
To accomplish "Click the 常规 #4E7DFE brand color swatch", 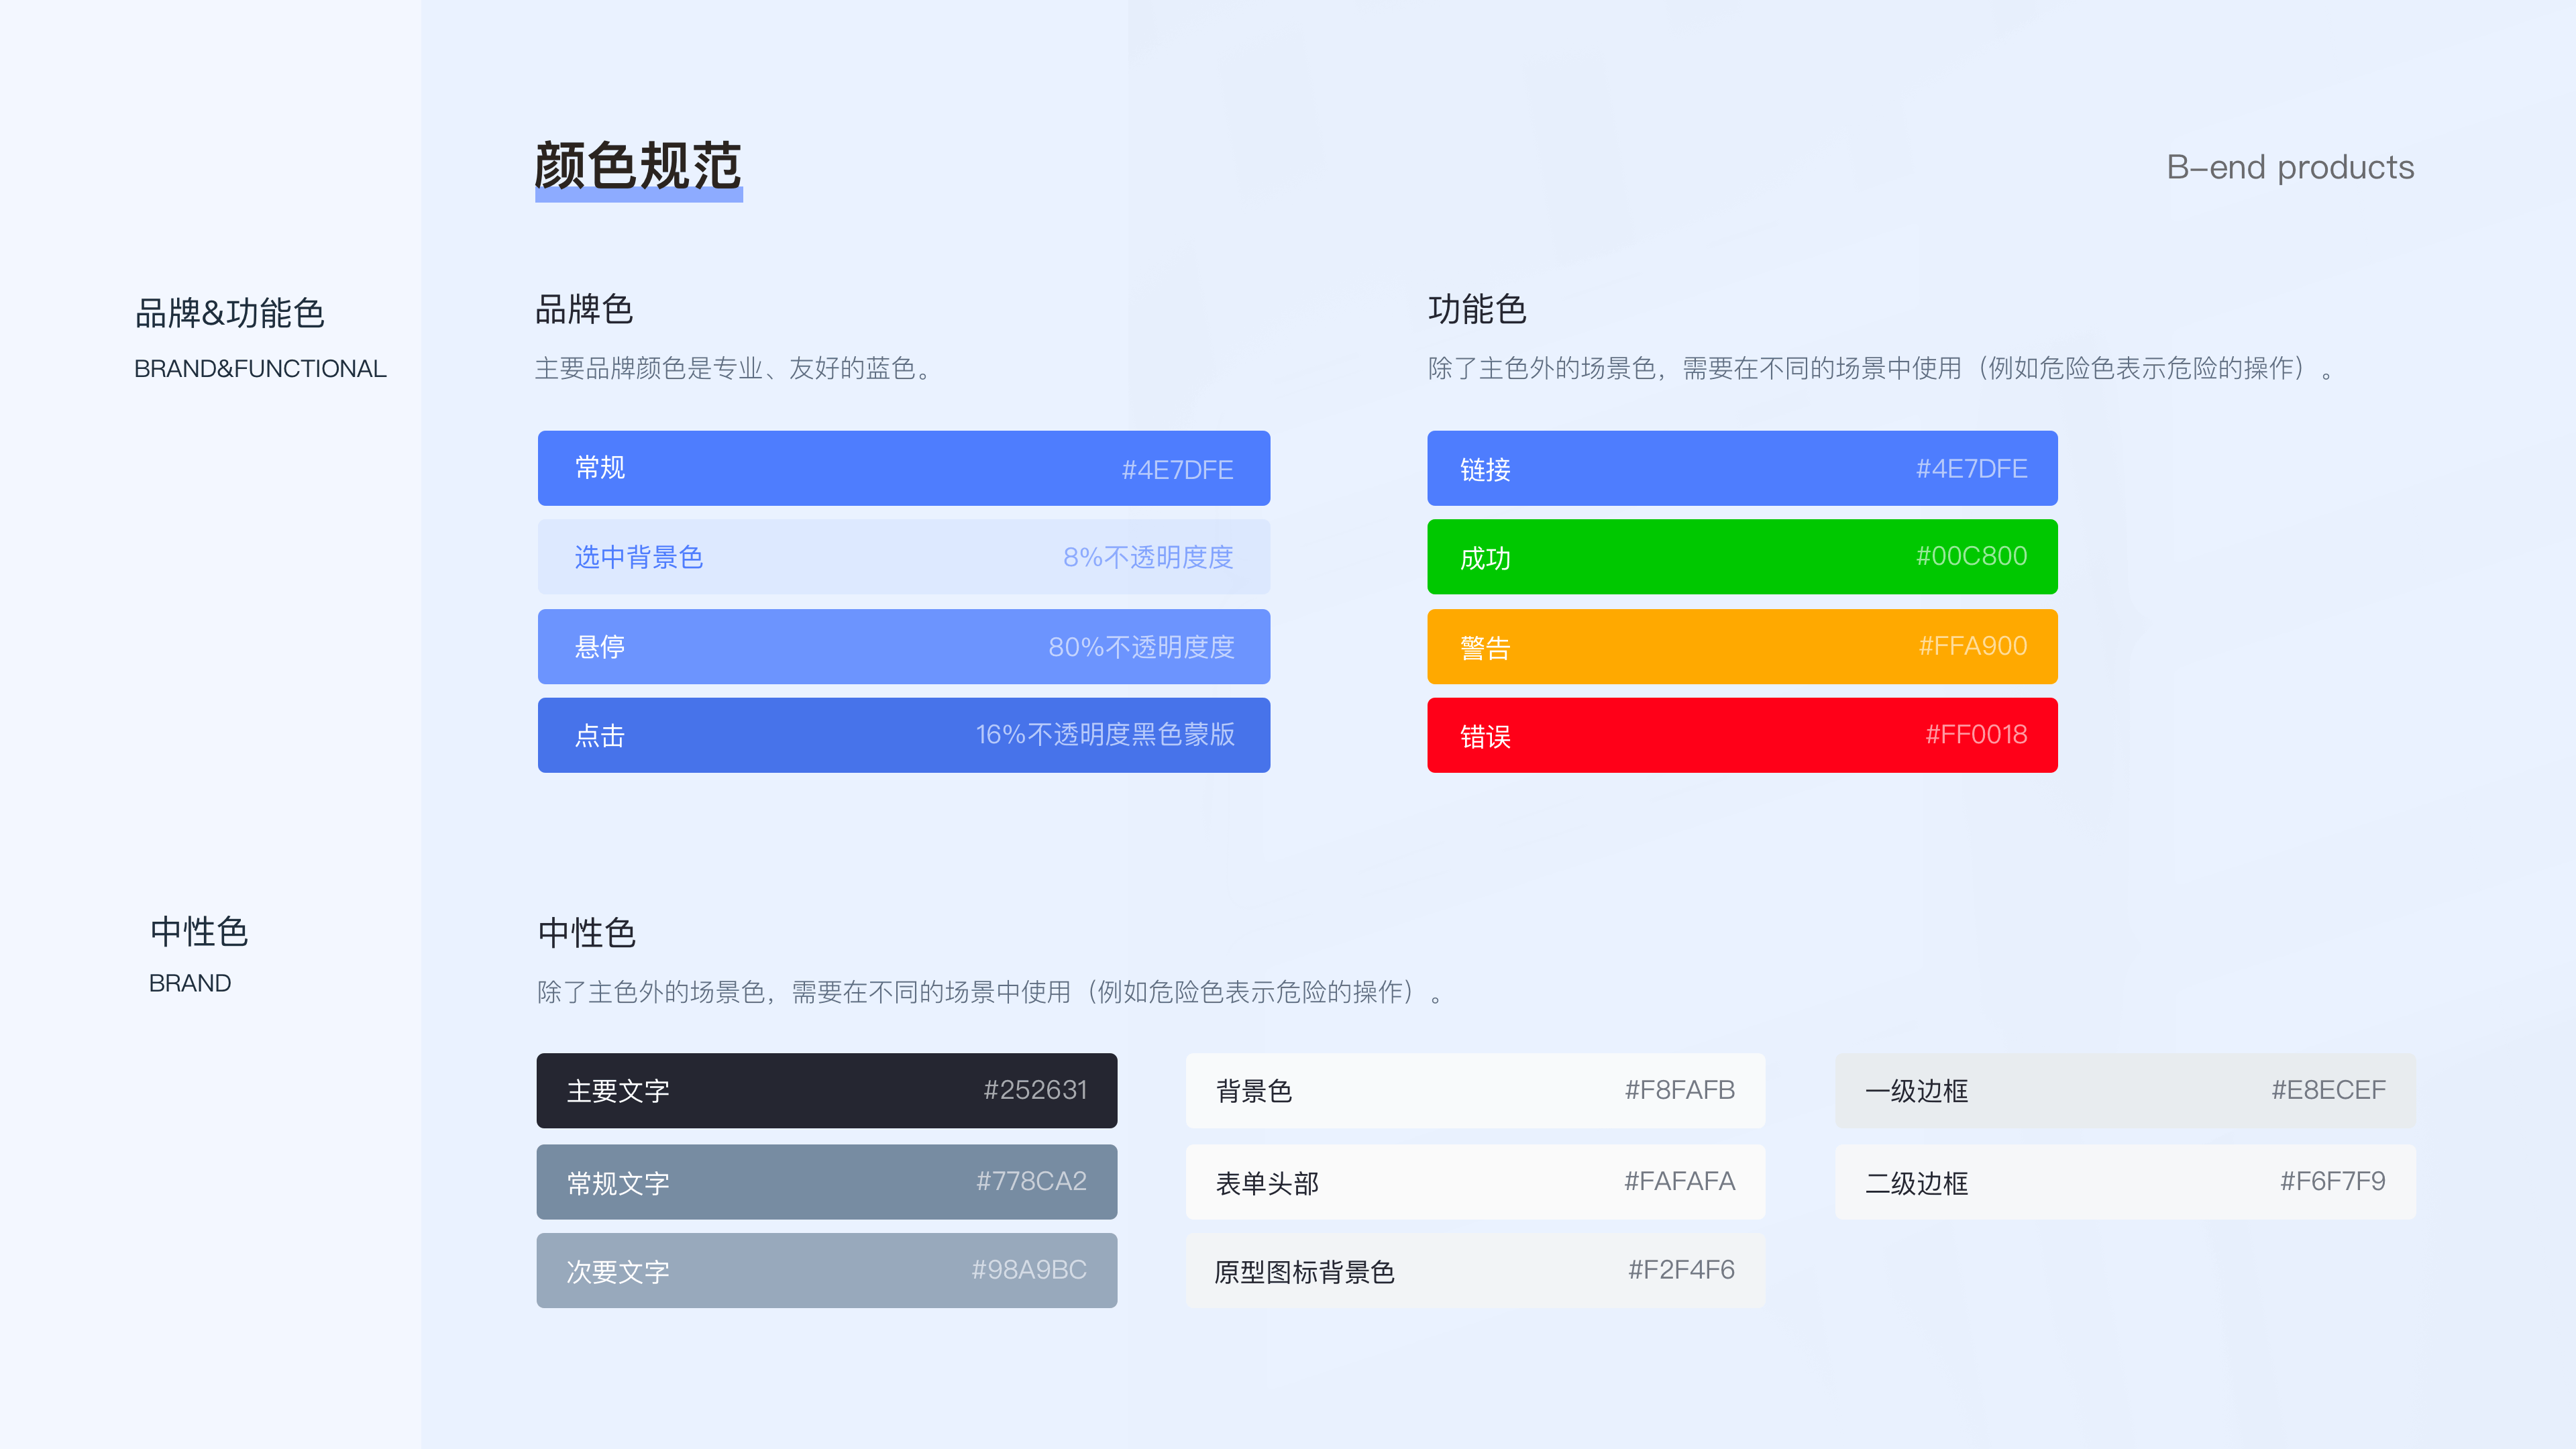I will [x=904, y=468].
